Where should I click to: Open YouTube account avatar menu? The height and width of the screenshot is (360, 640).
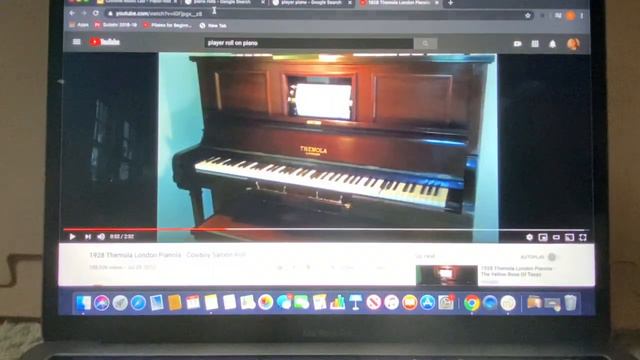coord(573,44)
